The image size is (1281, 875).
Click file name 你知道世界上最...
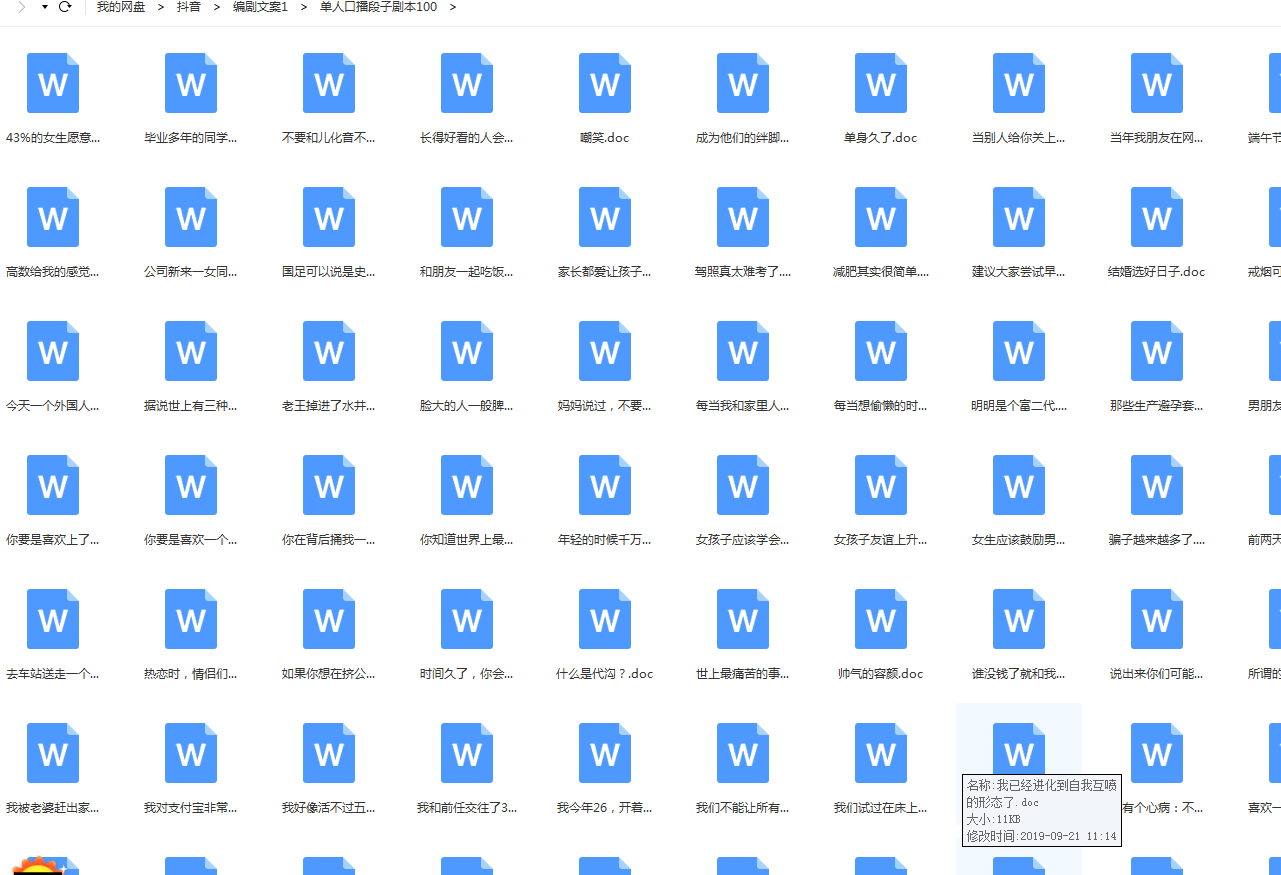click(467, 540)
